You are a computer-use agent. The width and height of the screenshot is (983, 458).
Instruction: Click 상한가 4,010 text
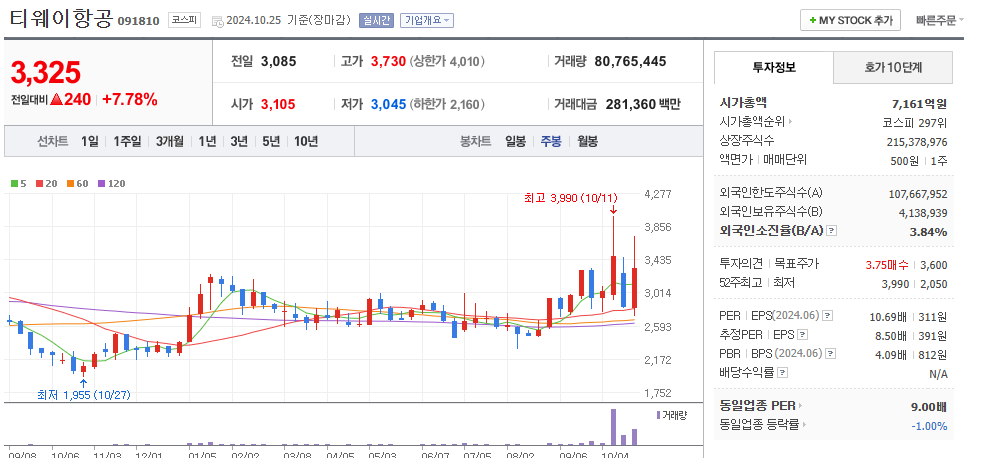coord(447,61)
